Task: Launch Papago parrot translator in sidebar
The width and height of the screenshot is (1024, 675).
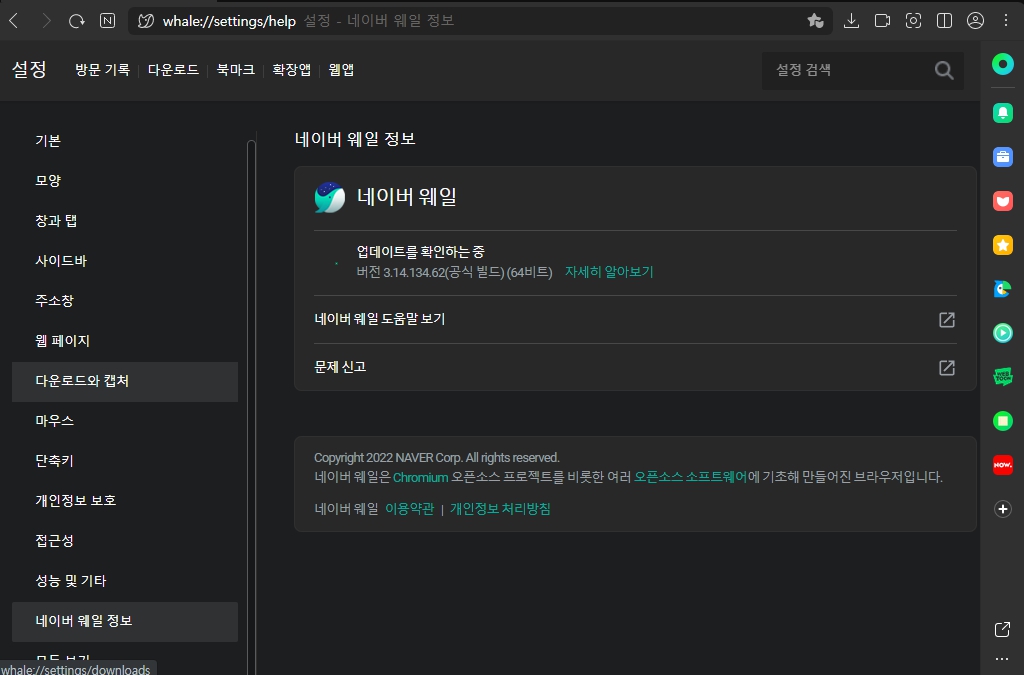Action: click(x=1002, y=289)
